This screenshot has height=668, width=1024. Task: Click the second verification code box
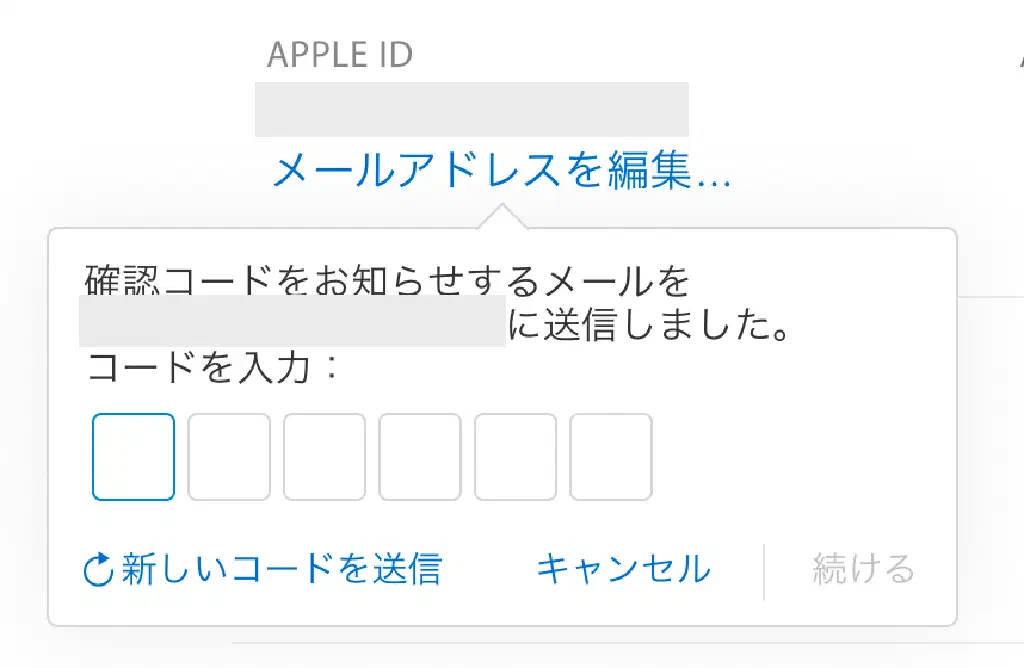(x=229, y=457)
